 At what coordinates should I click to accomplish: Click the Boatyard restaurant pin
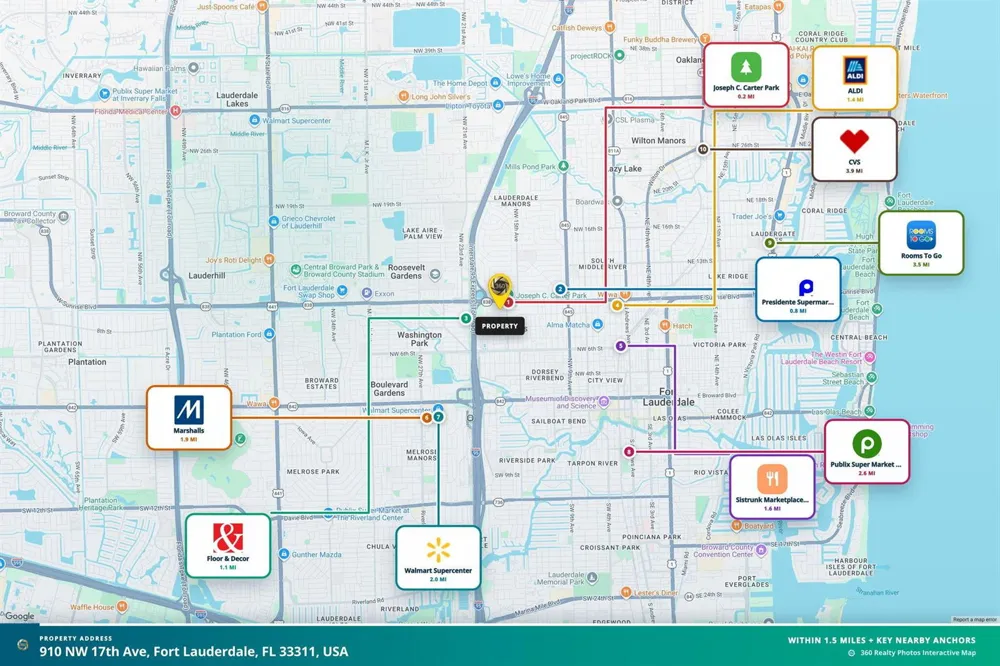(737, 526)
